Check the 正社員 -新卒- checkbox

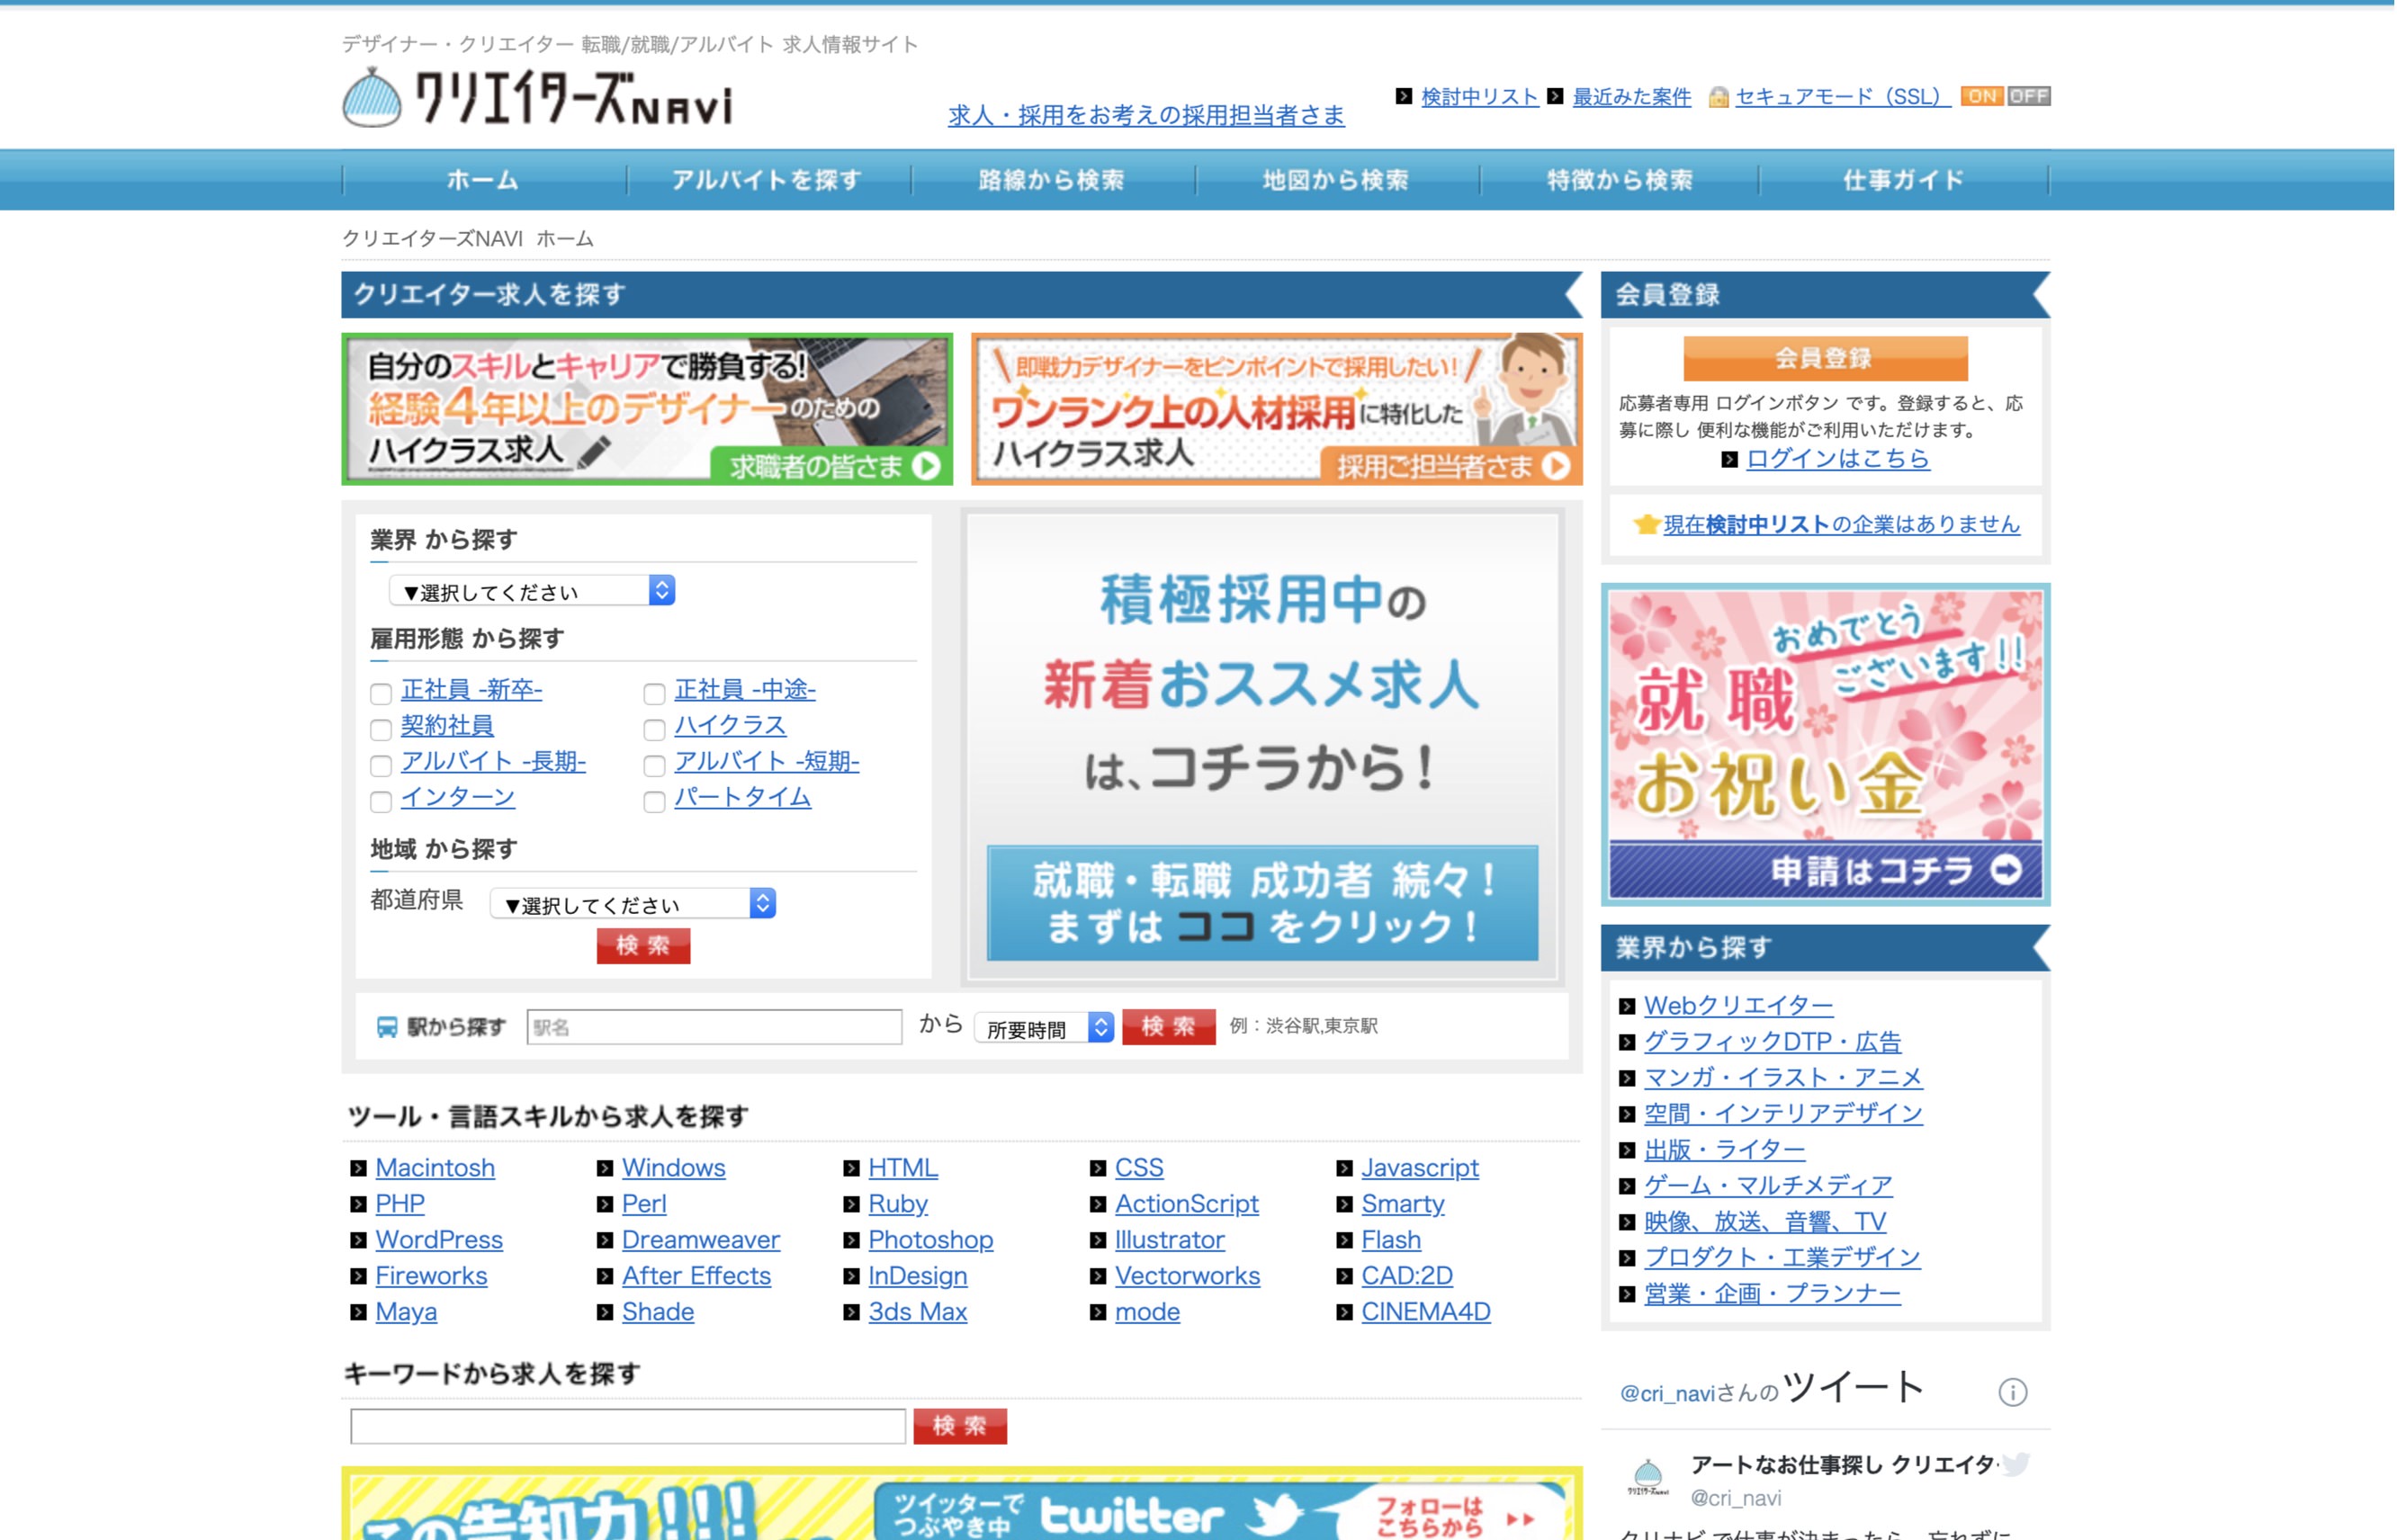381,693
